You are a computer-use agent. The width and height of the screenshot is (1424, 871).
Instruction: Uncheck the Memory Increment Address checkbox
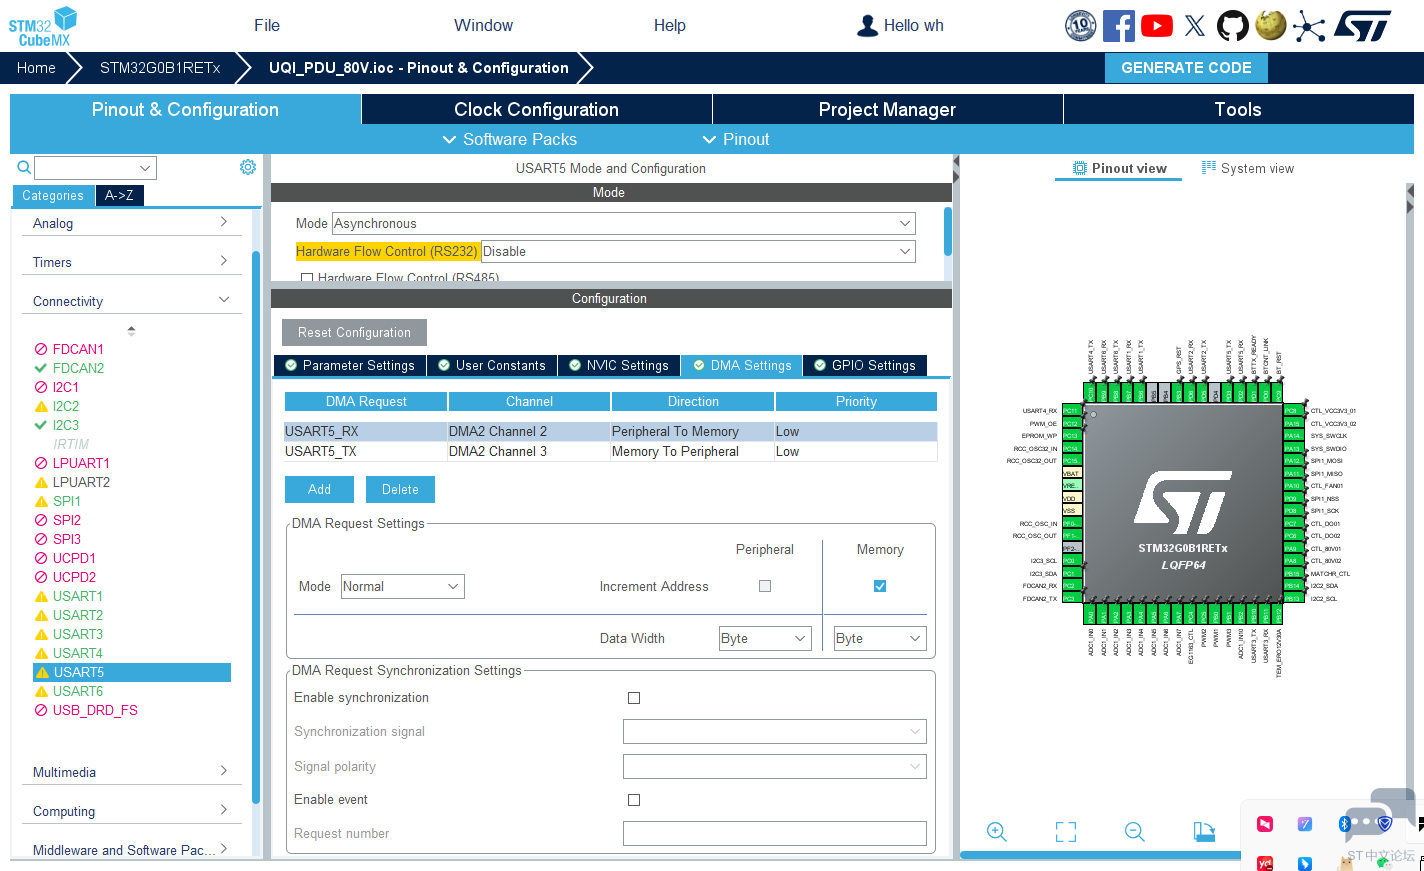[880, 586]
